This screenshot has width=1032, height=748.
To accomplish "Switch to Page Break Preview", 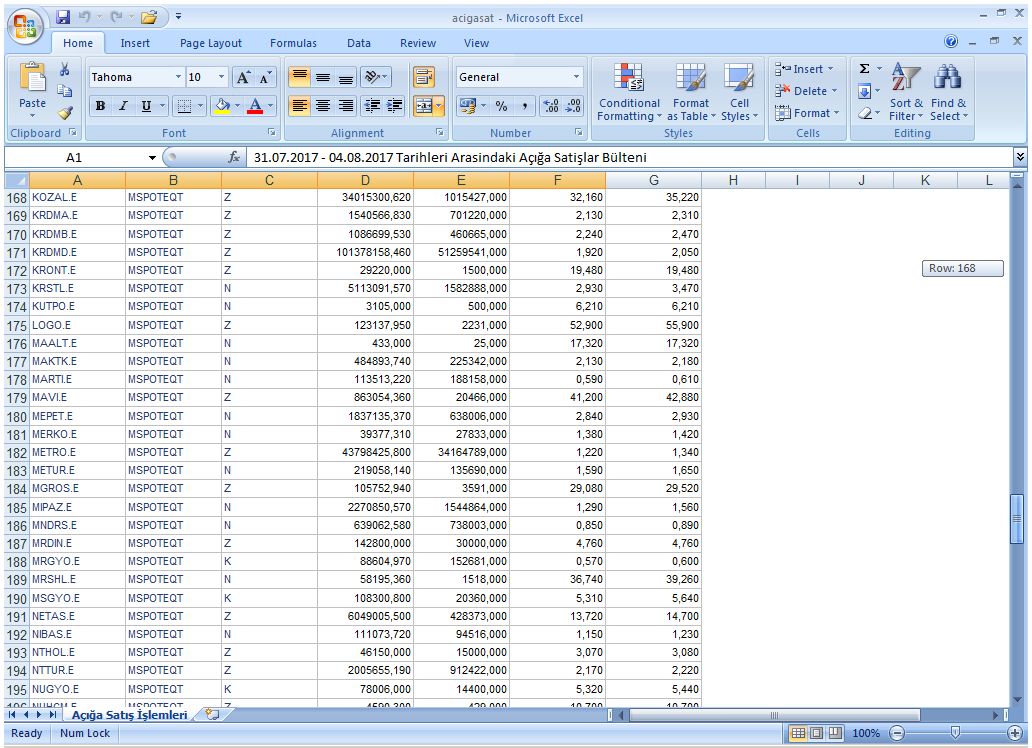I will click(835, 733).
